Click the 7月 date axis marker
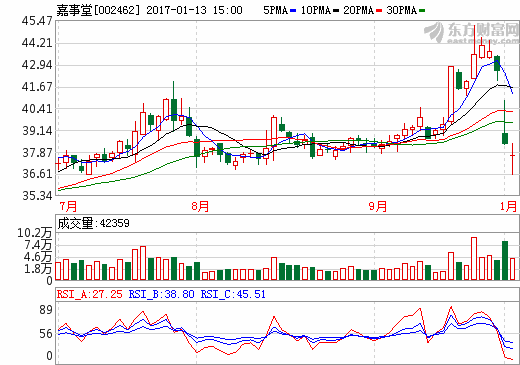 (68, 206)
